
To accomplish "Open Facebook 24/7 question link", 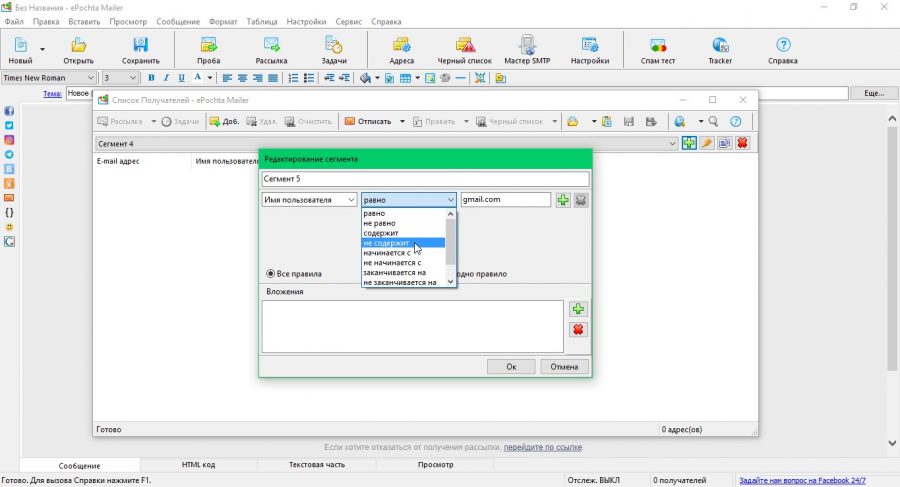I will point(802,480).
